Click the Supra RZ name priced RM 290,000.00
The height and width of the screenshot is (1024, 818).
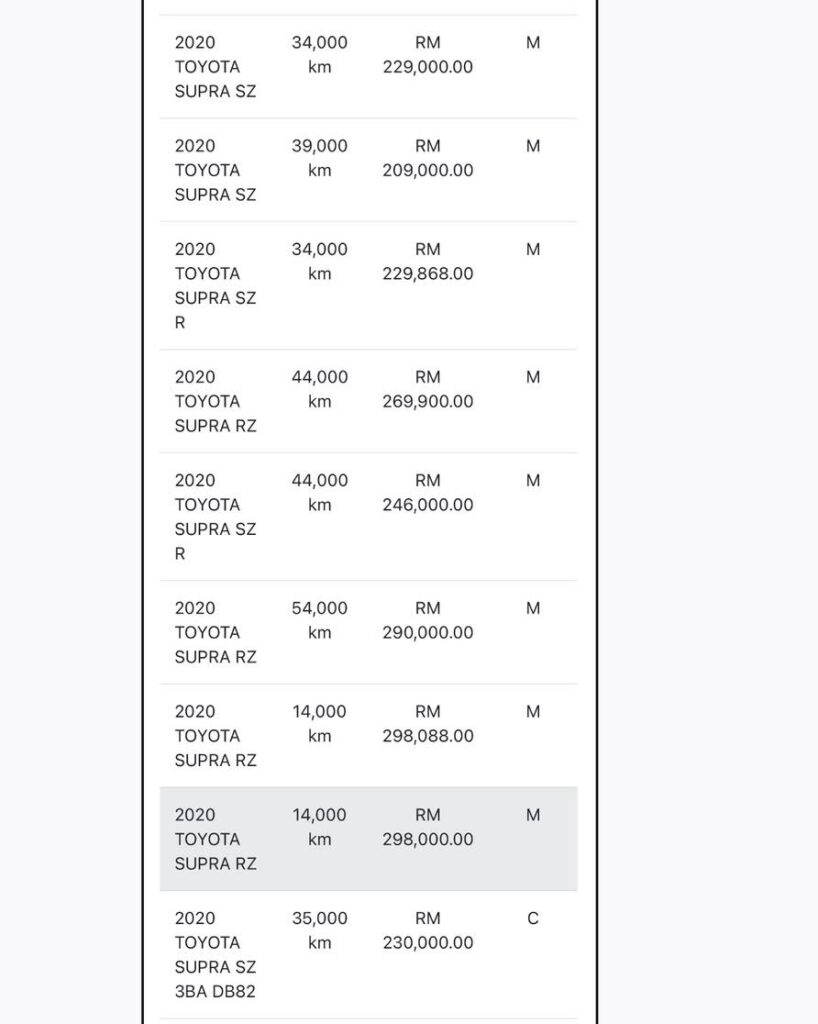tap(215, 632)
